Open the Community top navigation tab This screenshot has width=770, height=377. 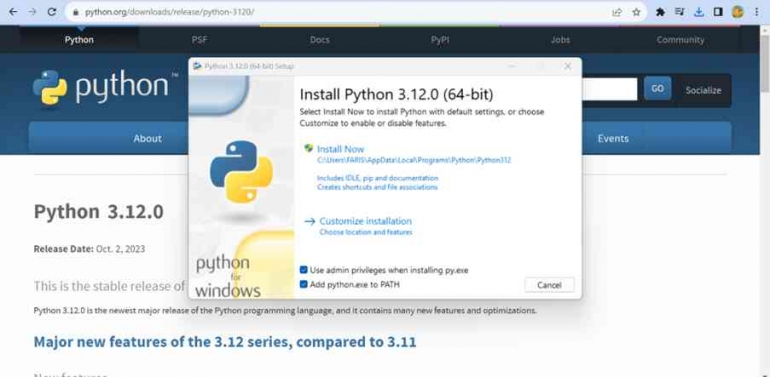coord(681,40)
